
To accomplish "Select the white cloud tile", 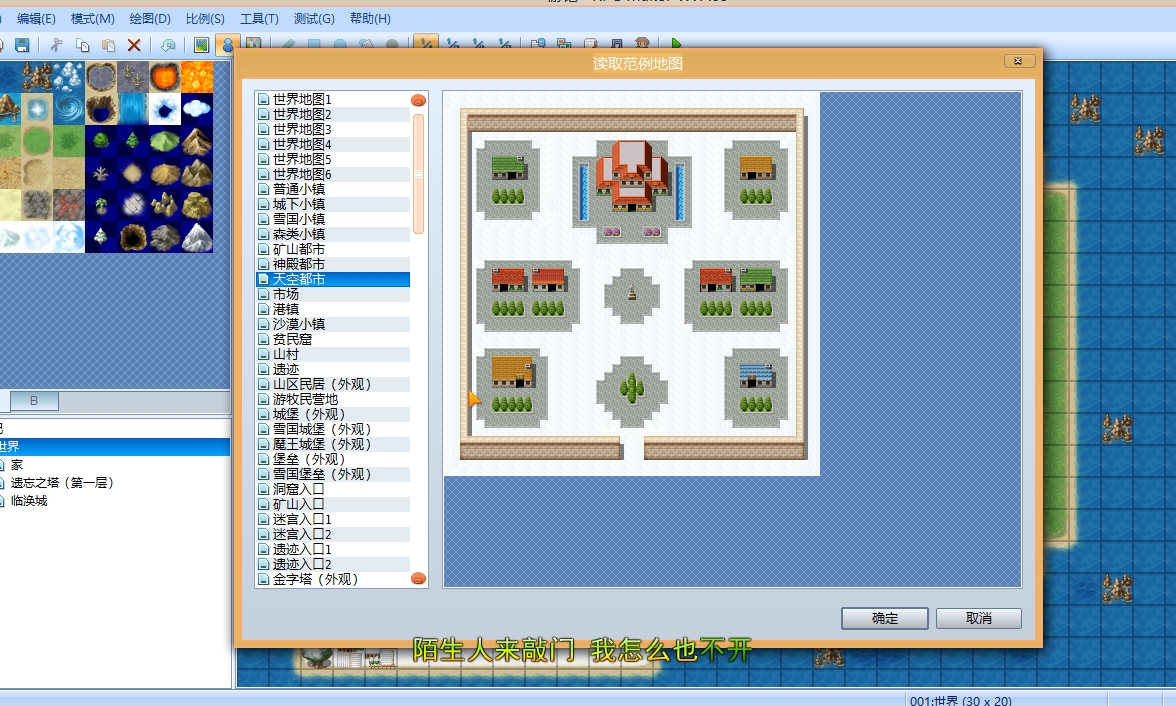I will point(196,109).
